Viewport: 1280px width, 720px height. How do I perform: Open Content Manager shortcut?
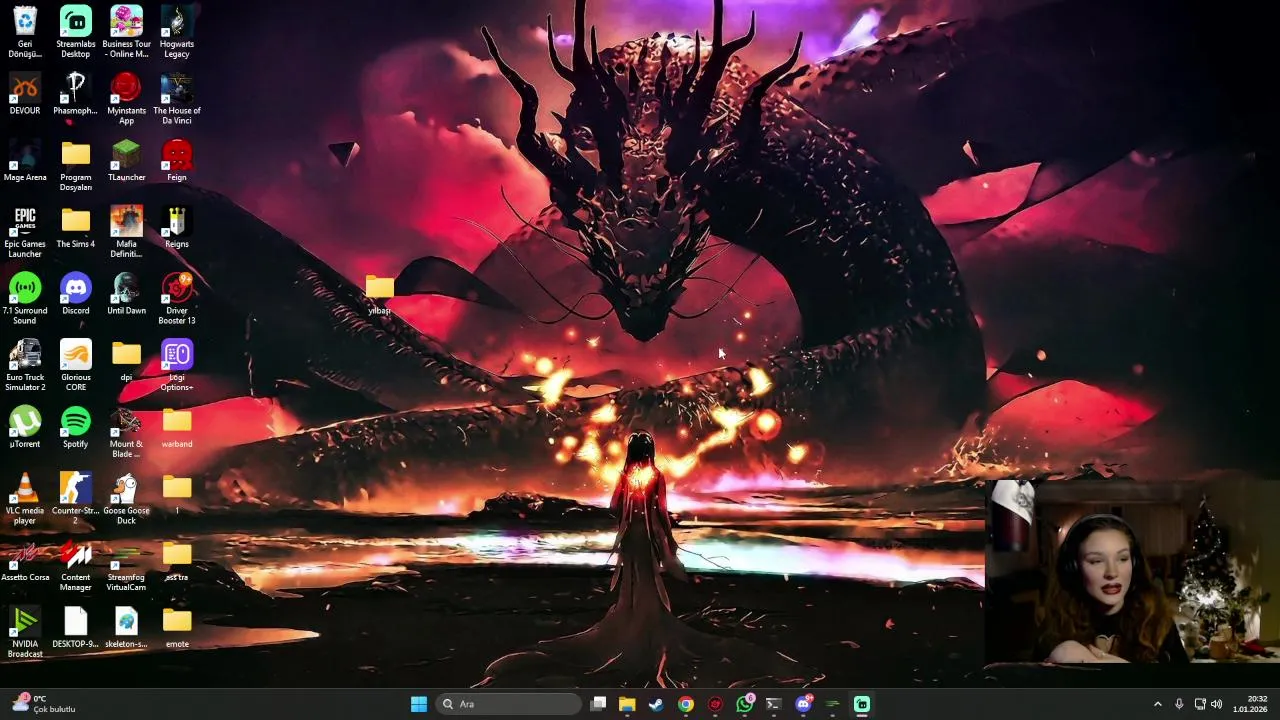76,566
